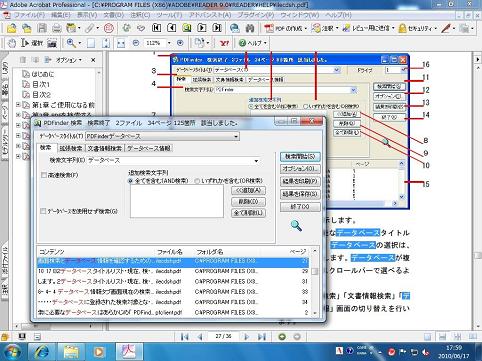Open データベースタイトル dropdown in PDFinder dialog
482x361 pixels.
[236, 136]
